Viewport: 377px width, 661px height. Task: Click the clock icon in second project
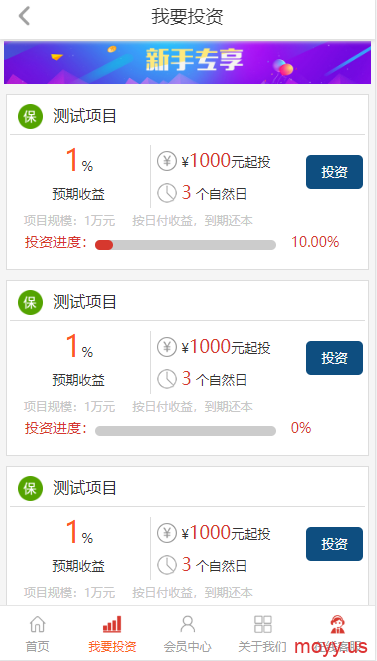pos(167,379)
